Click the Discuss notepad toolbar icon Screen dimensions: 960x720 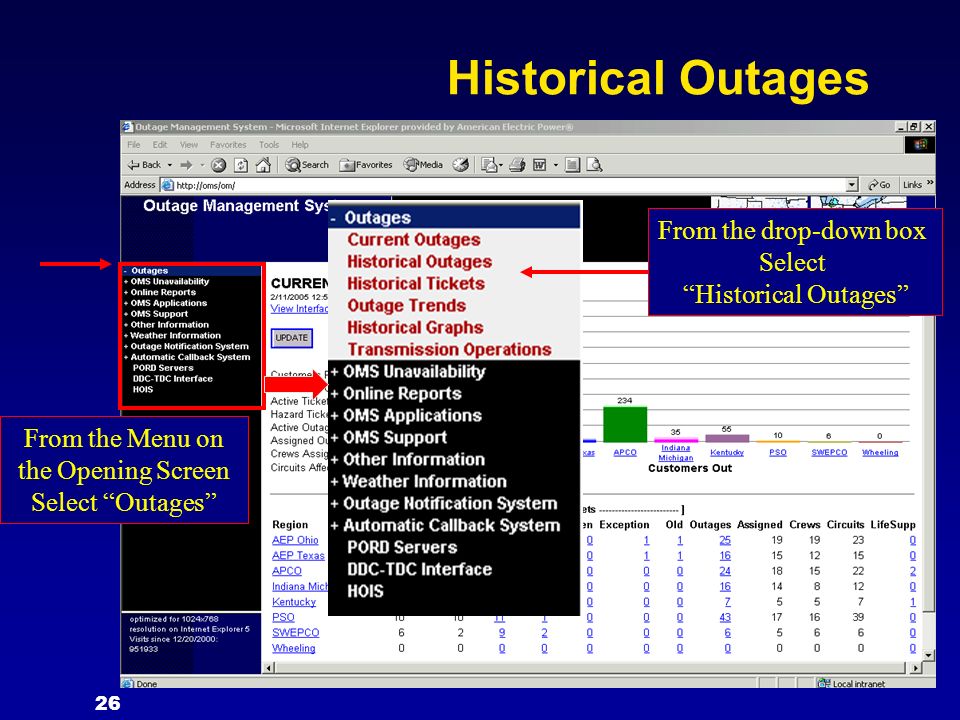pyautogui.click(x=572, y=165)
